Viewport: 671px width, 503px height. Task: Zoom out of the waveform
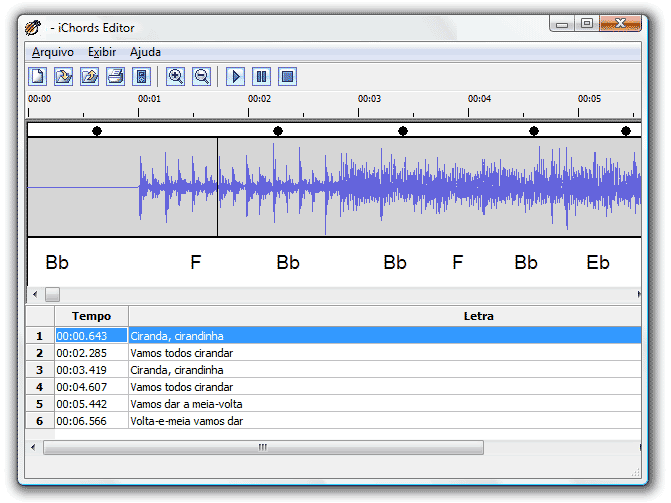[202, 77]
